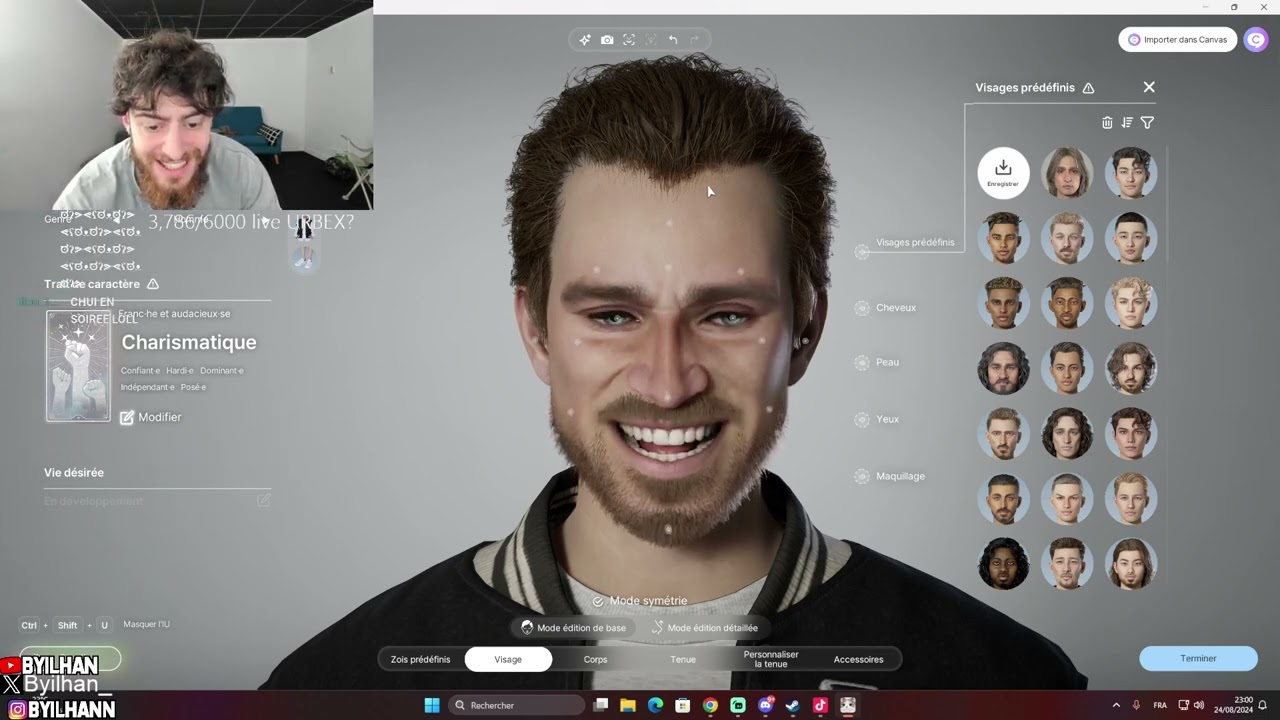Click the camera screenshot icon

click(607, 40)
